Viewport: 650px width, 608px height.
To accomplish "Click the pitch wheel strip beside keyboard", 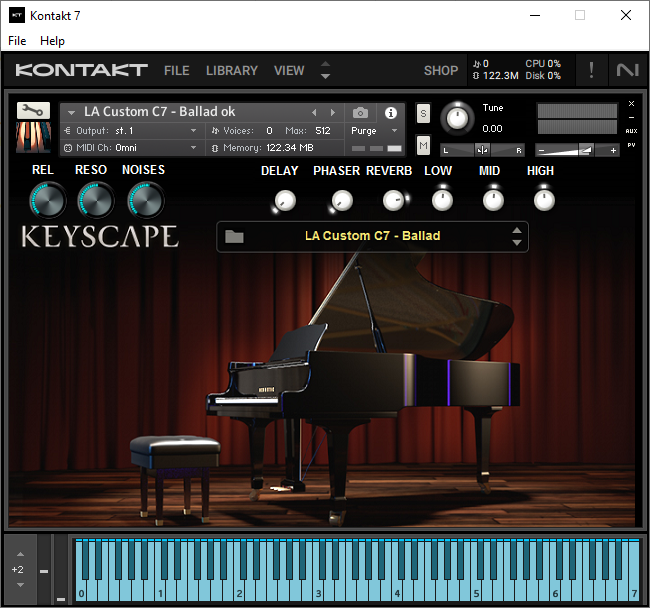I will pos(44,569).
